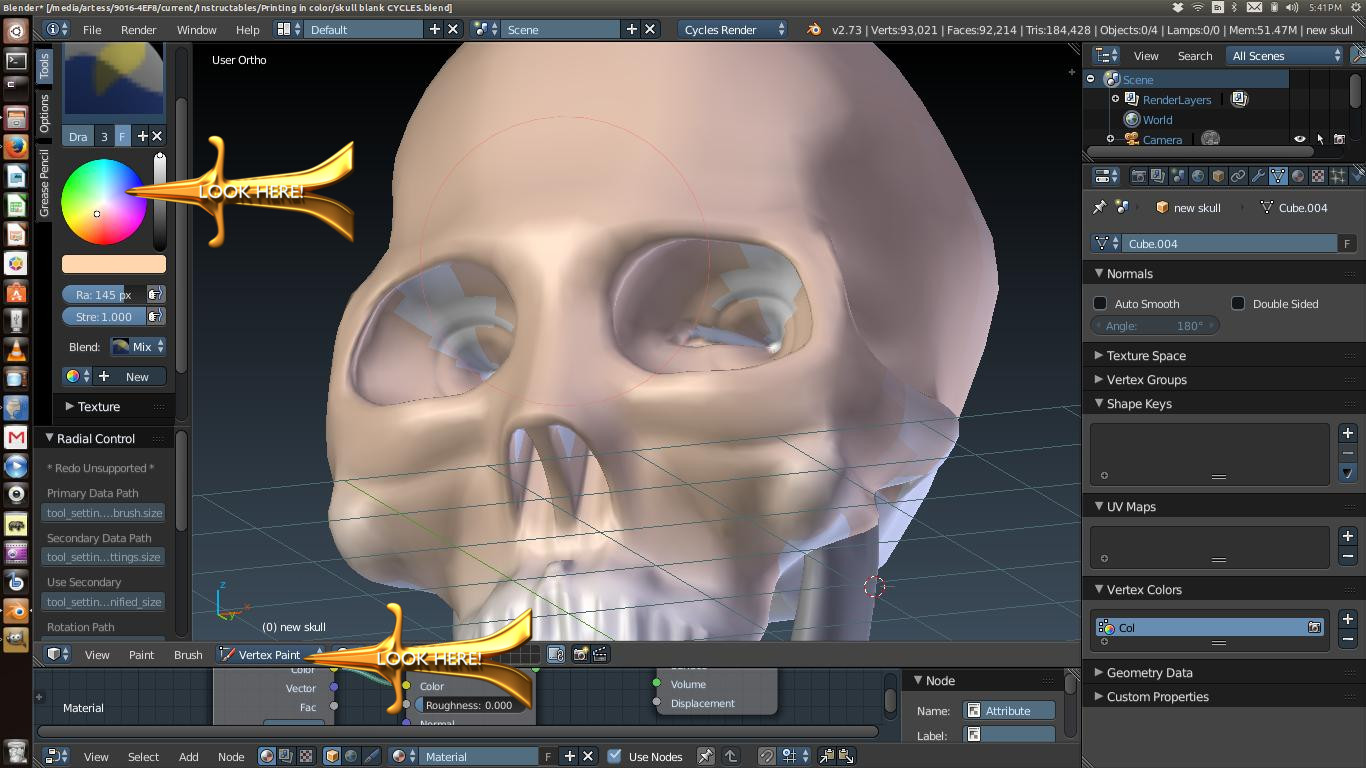Image resolution: width=1366 pixels, height=768 pixels.
Task: Open World properties tab
Action: tap(1198, 176)
